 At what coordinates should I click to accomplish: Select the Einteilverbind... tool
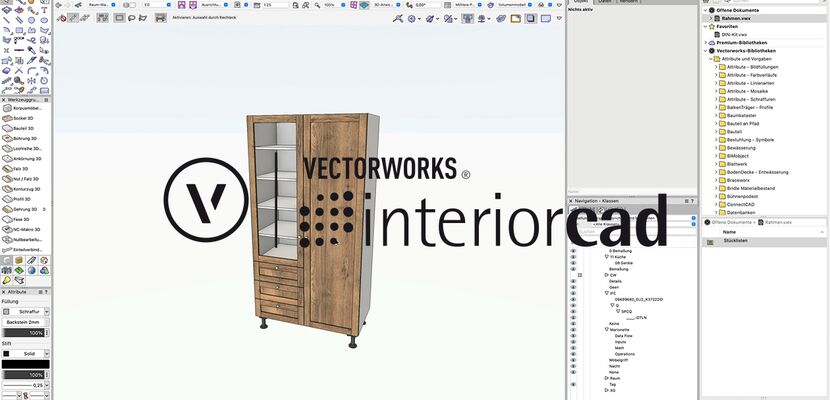click(26, 250)
